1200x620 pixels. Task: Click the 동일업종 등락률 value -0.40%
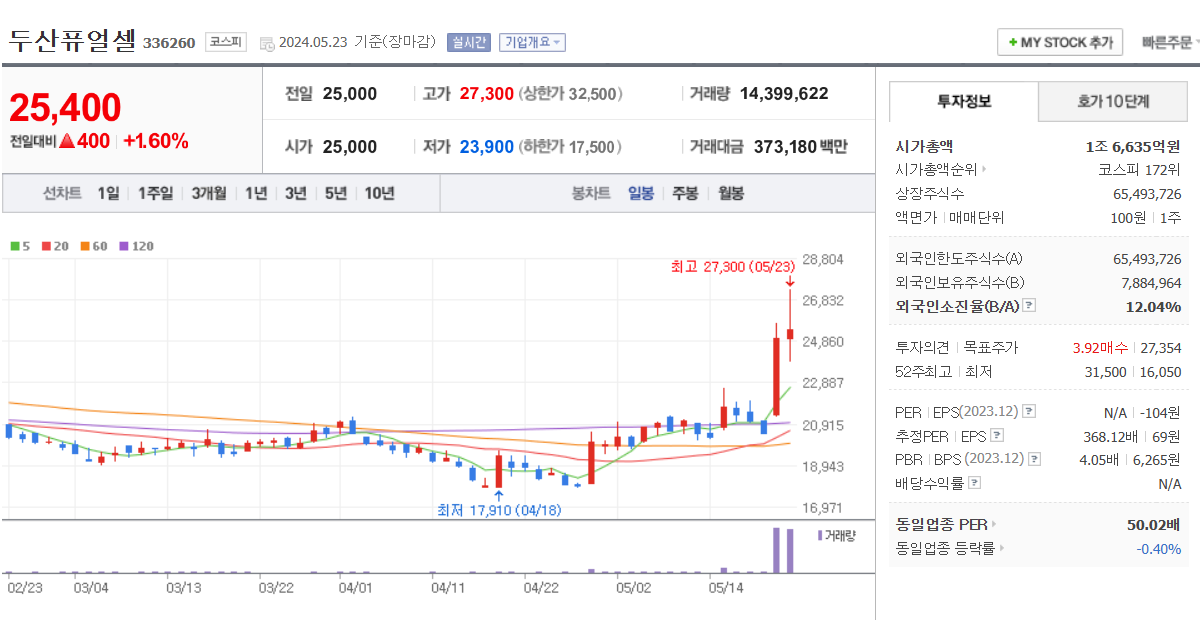tap(1158, 548)
